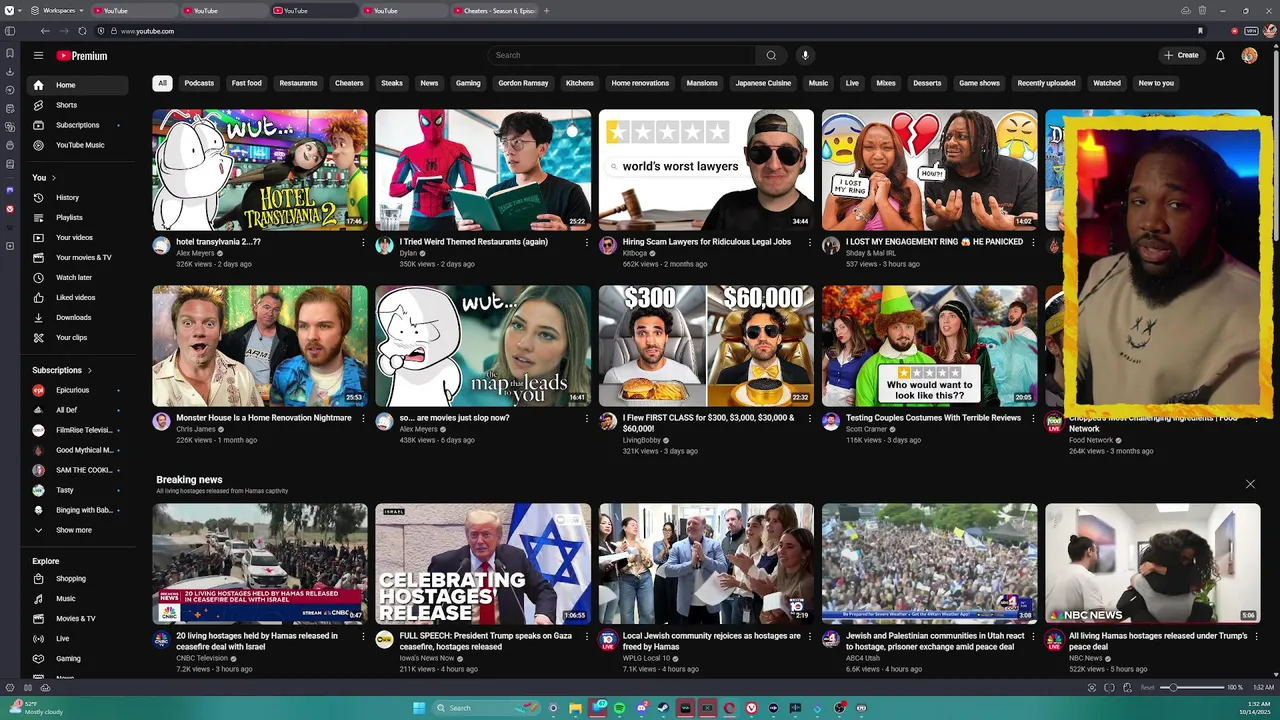1280x720 pixels.
Task: Start voice search with microphone icon
Action: 805,55
